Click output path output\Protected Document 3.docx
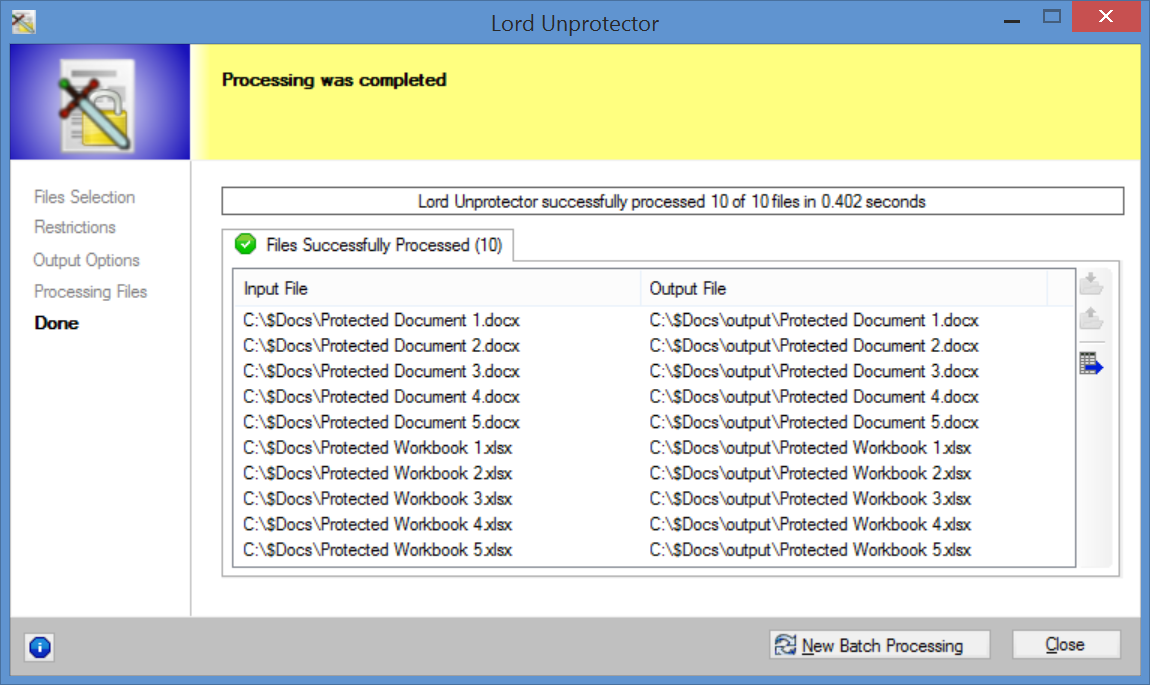Viewport: 1150px width, 685px height. point(814,371)
